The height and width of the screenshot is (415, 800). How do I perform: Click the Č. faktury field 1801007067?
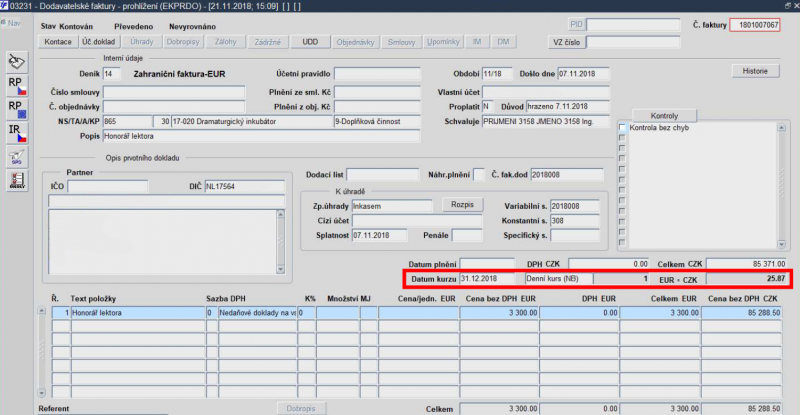tap(755, 25)
